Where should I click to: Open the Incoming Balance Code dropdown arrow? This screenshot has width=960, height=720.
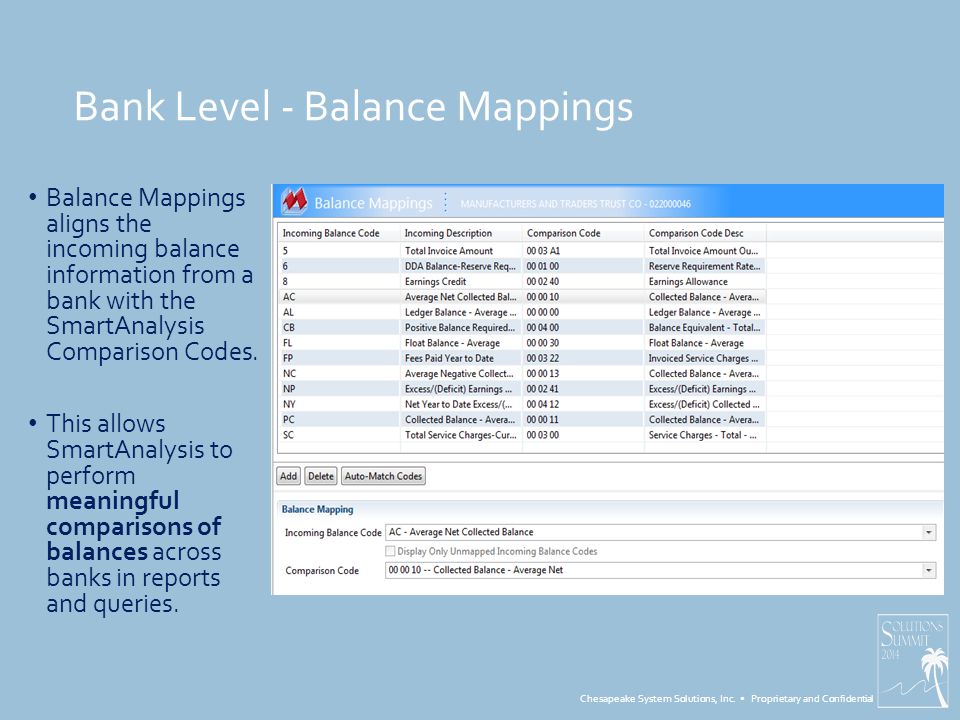[x=929, y=532]
